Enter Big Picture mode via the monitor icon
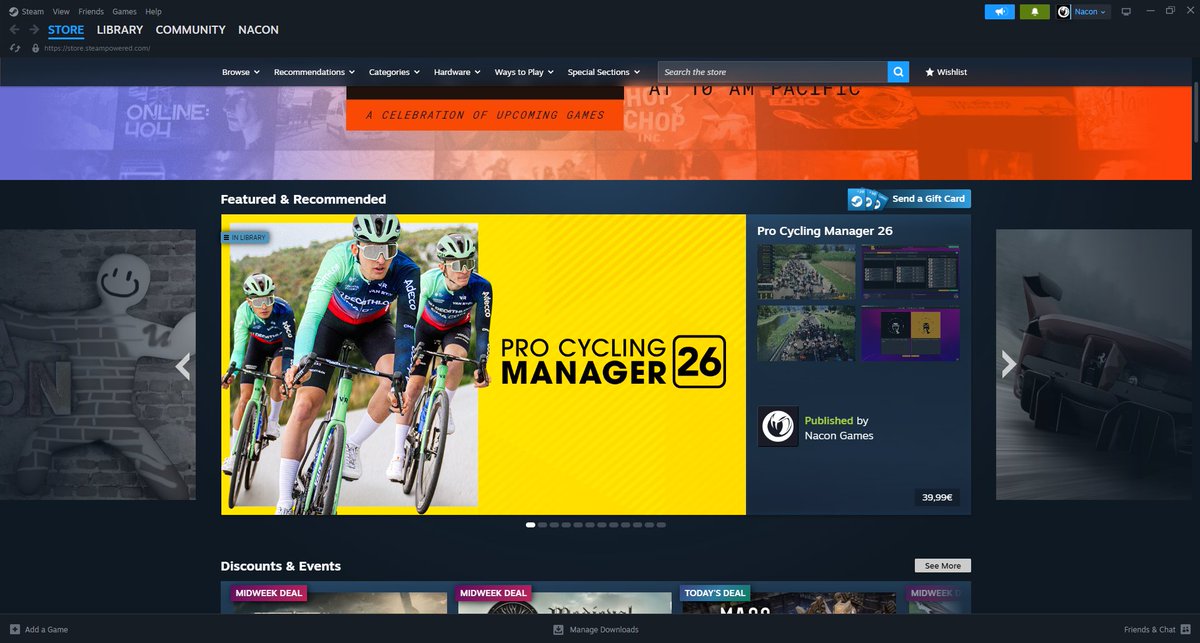The height and width of the screenshot is (643, 1200). (1126, 12)
